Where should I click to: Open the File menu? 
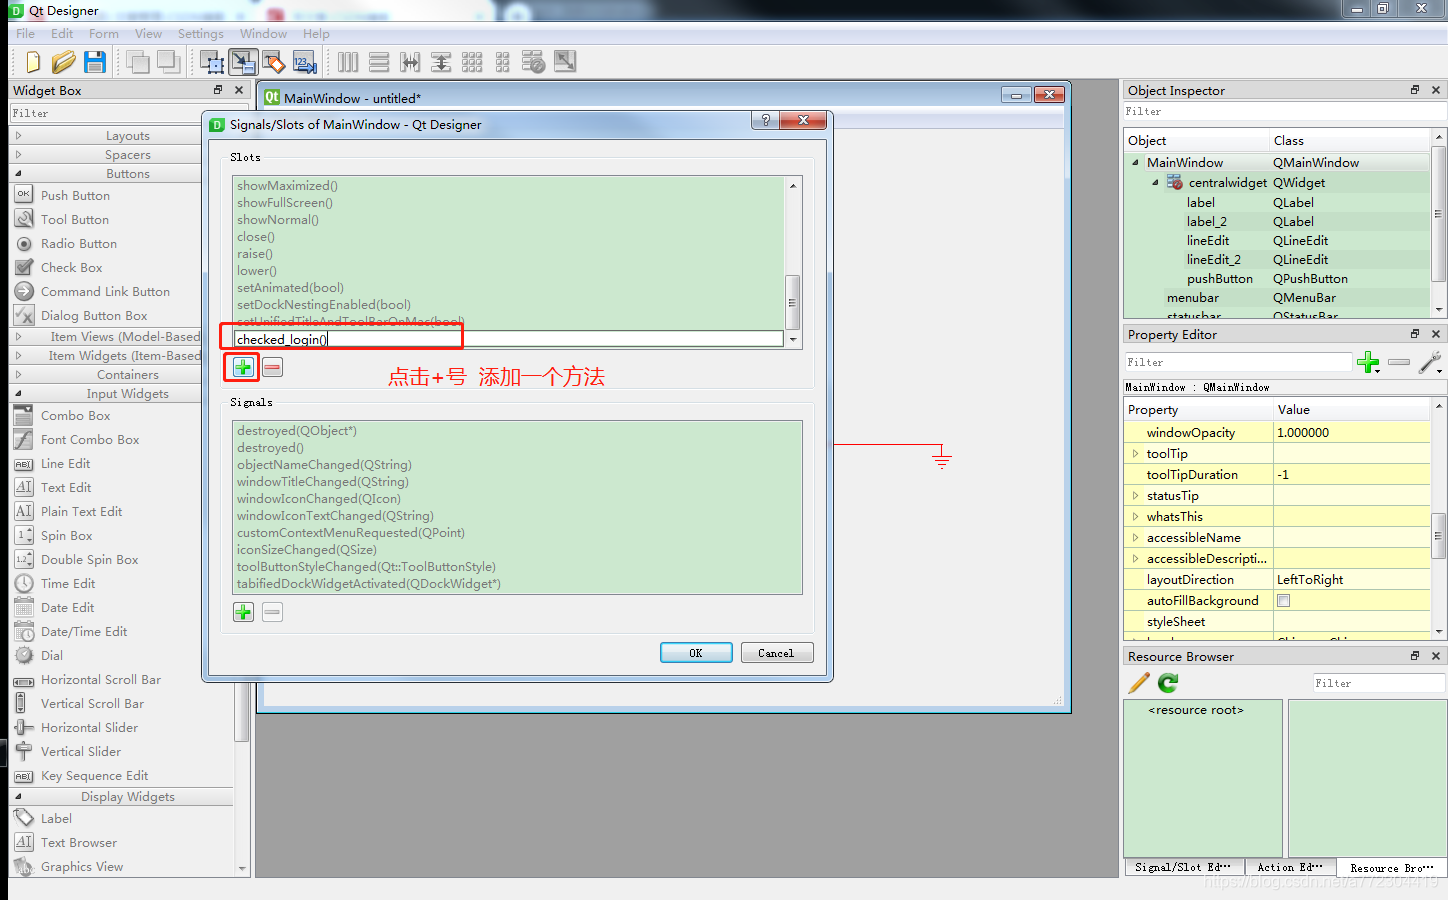(x=25, y=34)
